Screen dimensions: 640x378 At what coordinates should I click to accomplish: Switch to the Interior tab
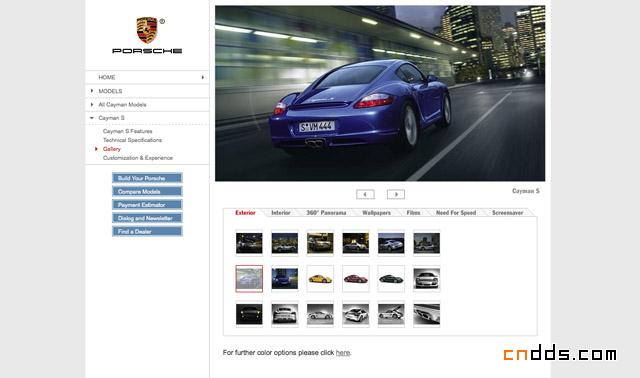click(x=281, y=213)
